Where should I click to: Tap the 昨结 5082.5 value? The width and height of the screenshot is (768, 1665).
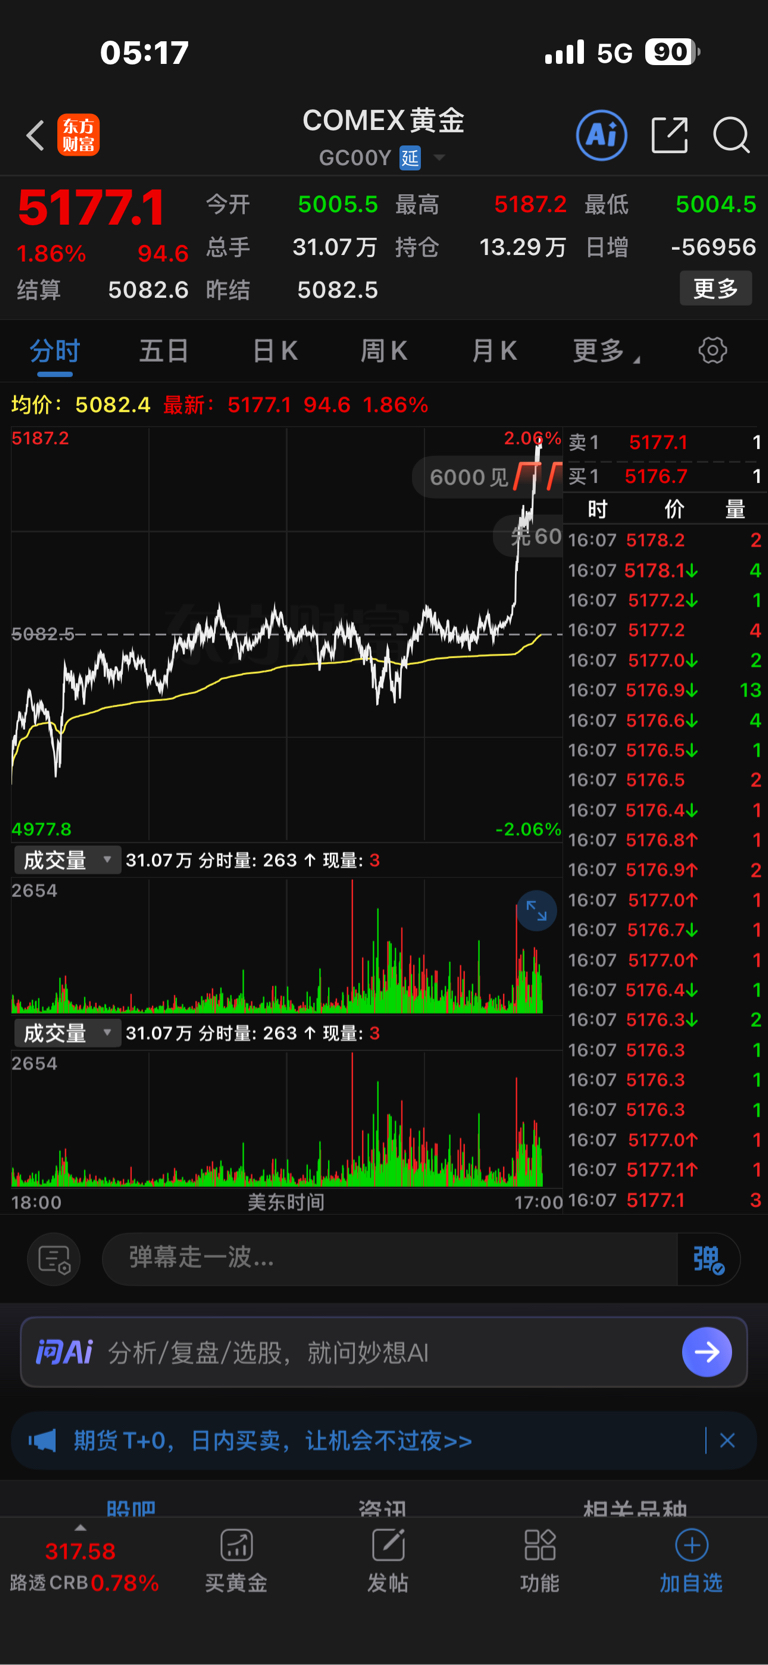[338, 290]
